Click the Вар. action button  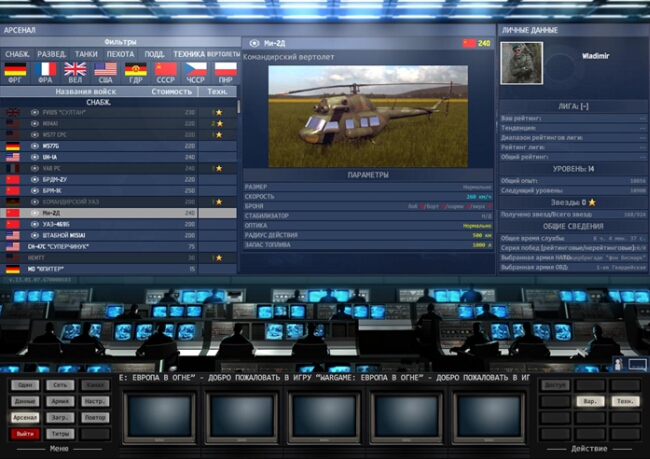[590, 401]
